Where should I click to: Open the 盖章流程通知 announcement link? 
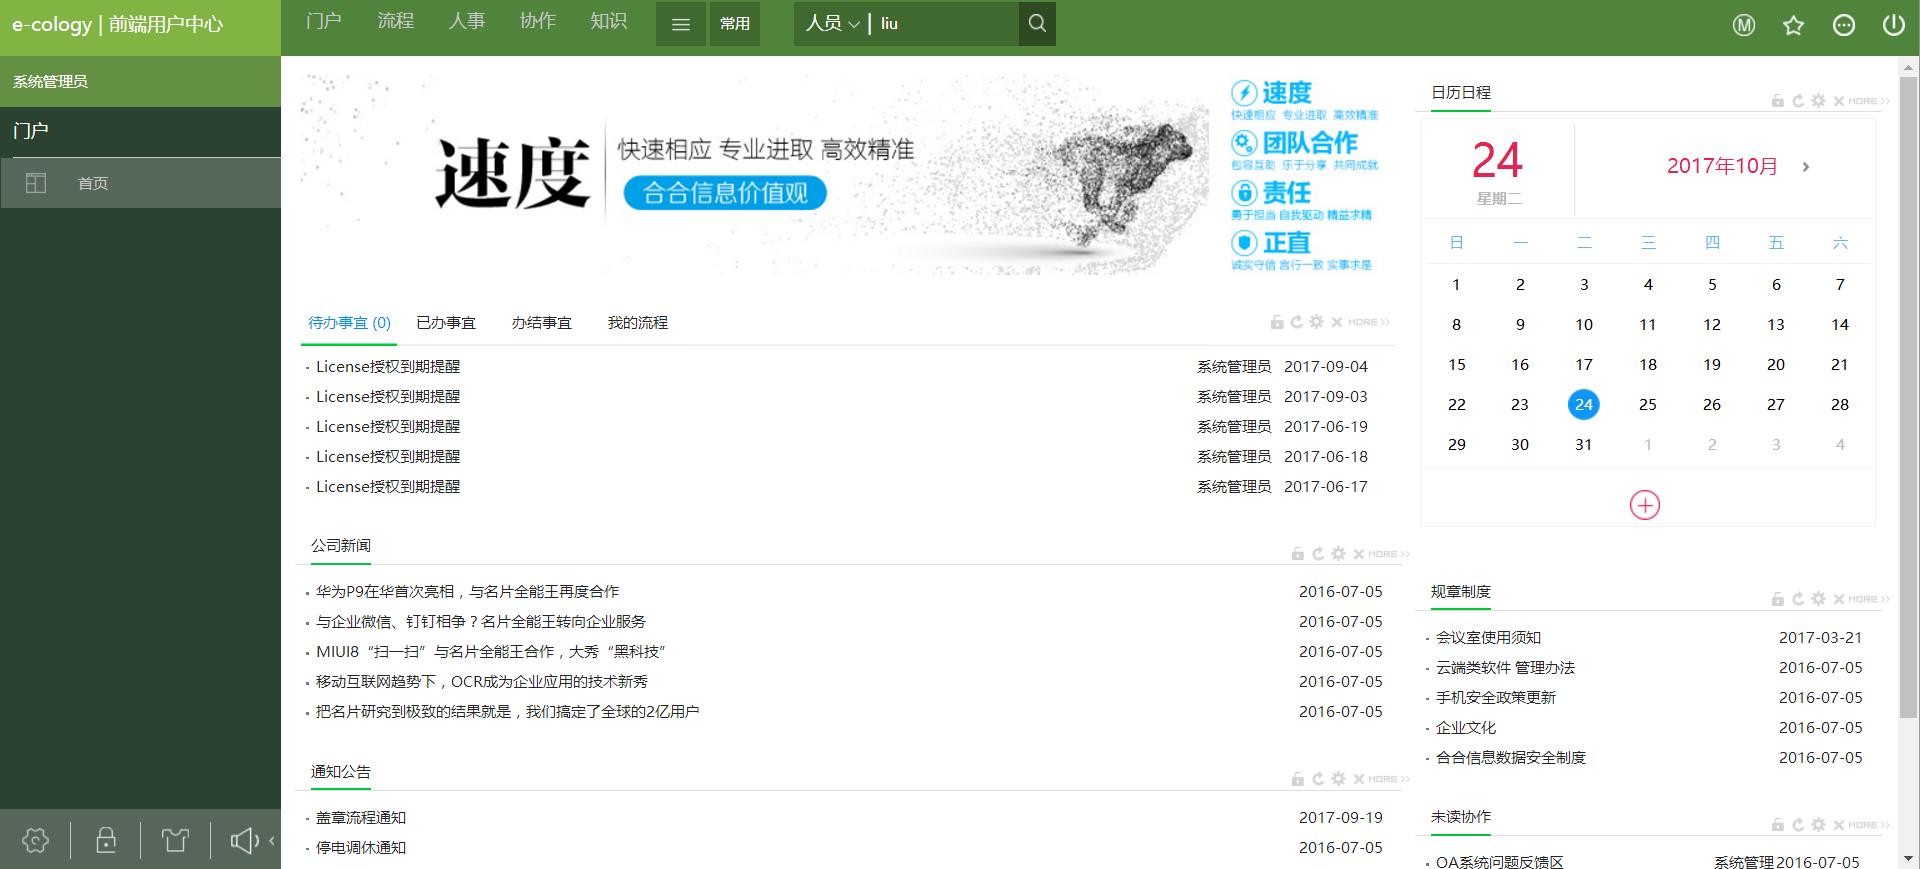[x=361, y=818]
